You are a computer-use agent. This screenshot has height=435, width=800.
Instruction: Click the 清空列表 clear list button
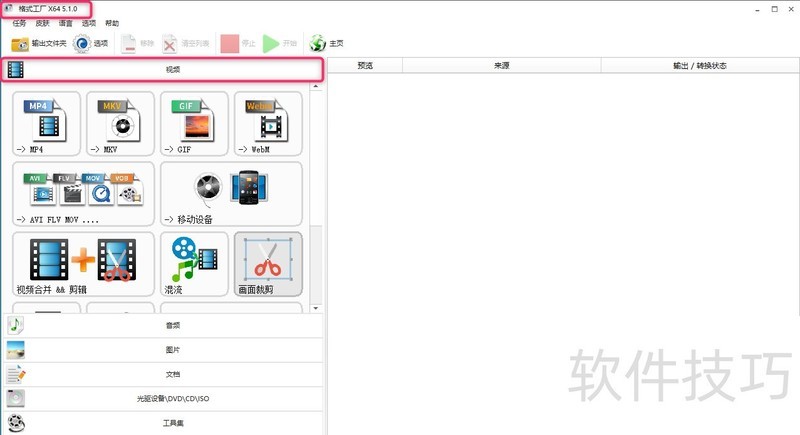pyautogui.click(x=186, y=44)
